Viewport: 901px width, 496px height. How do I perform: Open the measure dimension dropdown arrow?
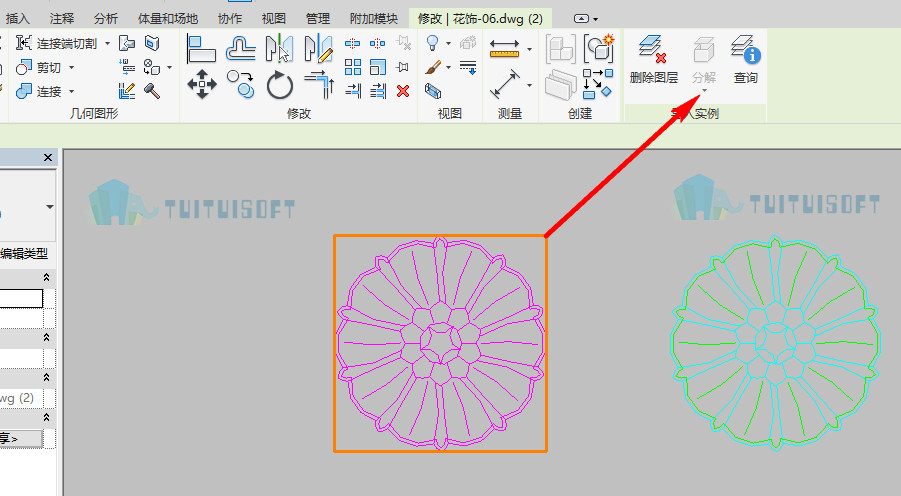pos(529,85)
